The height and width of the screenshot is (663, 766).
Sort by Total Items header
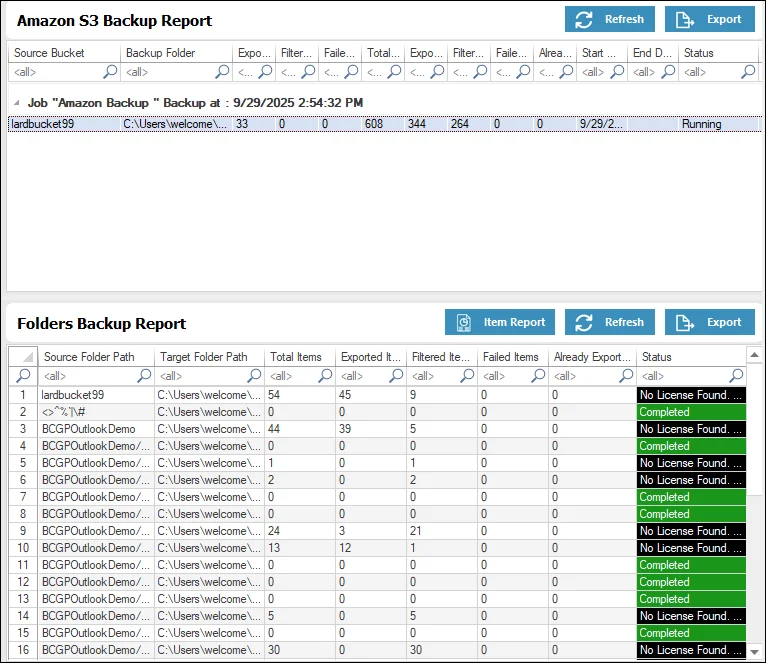pos(300,357)
